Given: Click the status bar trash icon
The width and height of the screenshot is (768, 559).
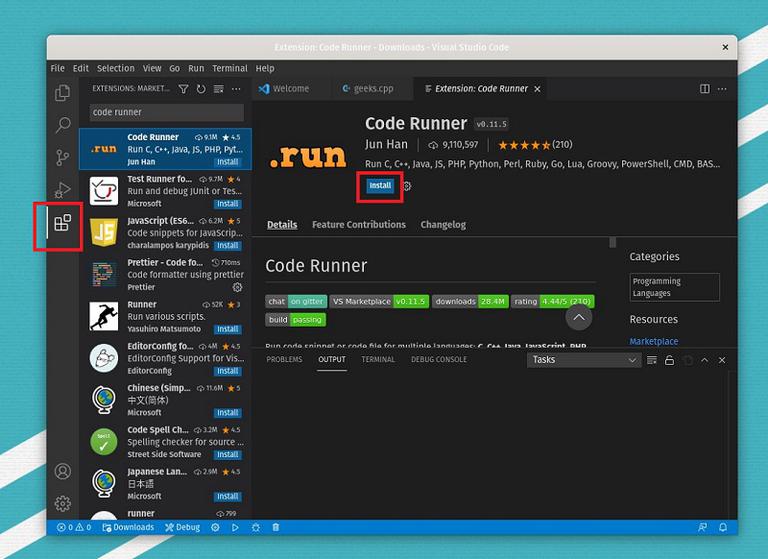Looking at the screenshot, I should coord(276,527).
